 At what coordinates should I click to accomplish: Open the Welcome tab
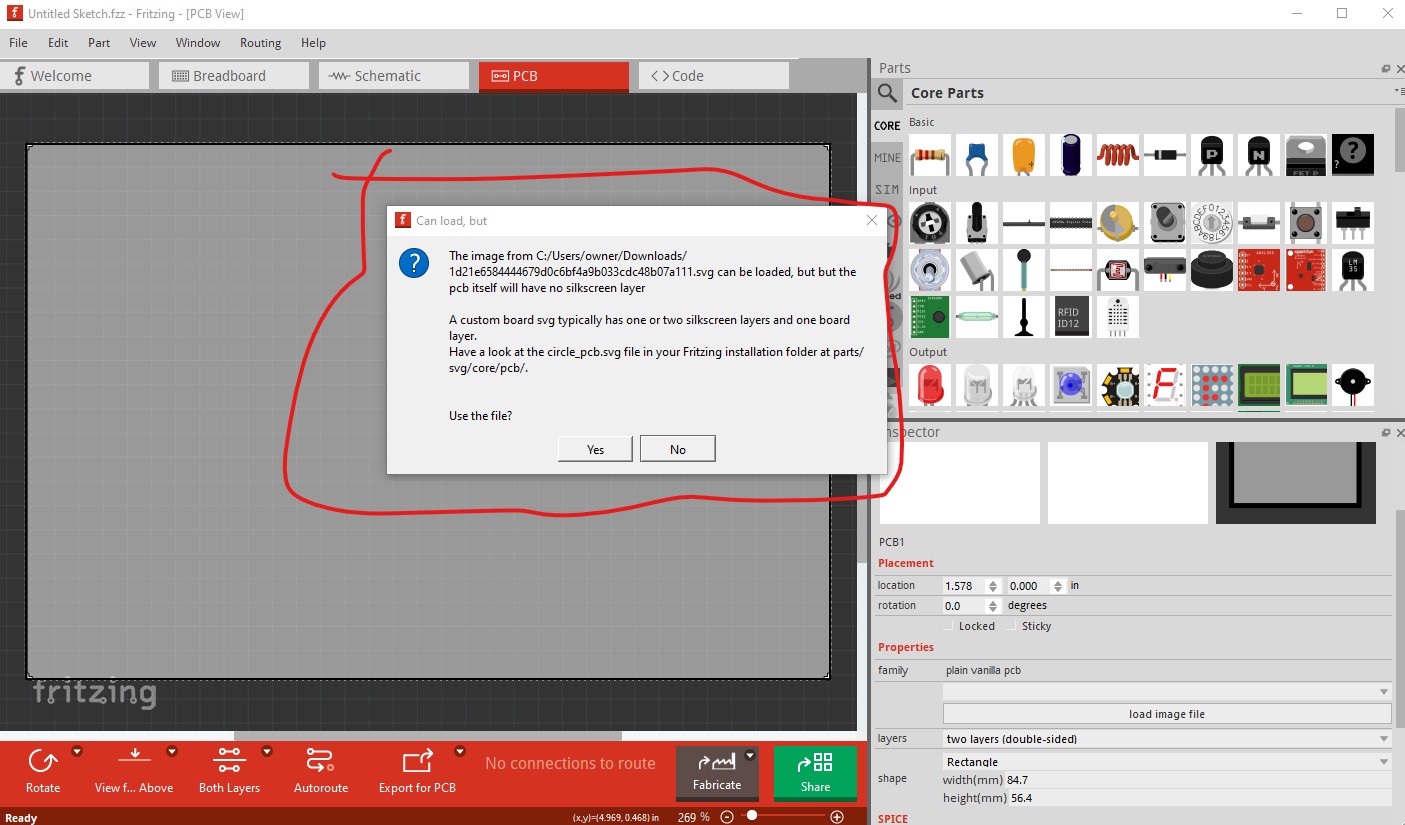(x=74, y=76)
